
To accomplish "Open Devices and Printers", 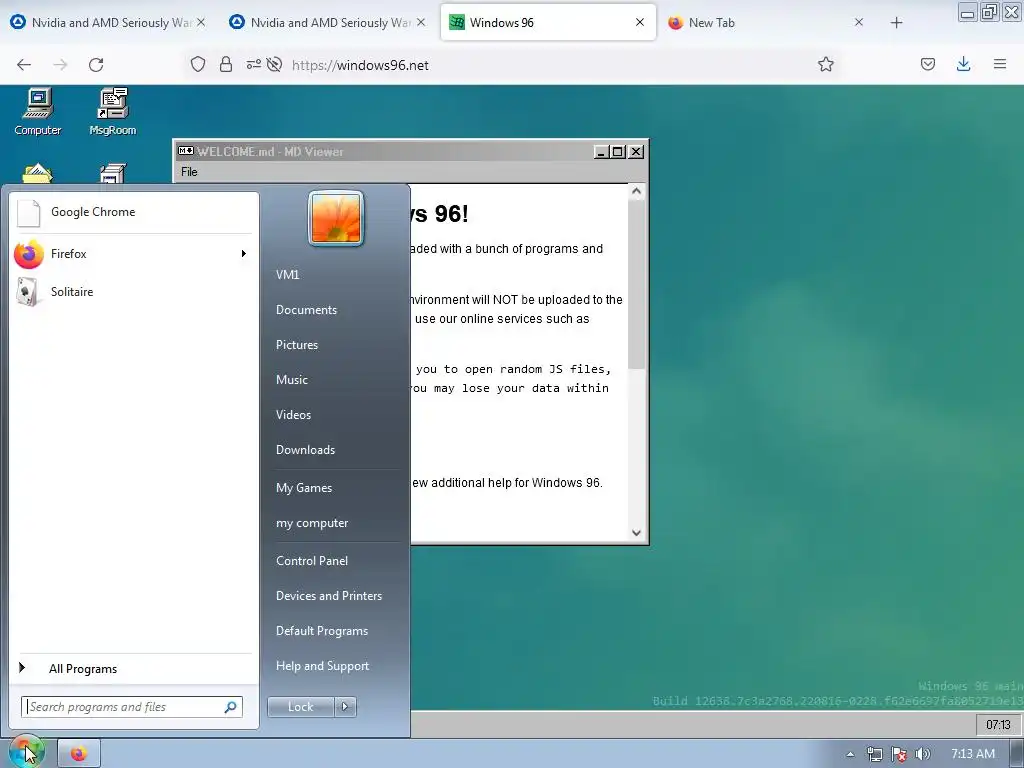I will 328,596.
